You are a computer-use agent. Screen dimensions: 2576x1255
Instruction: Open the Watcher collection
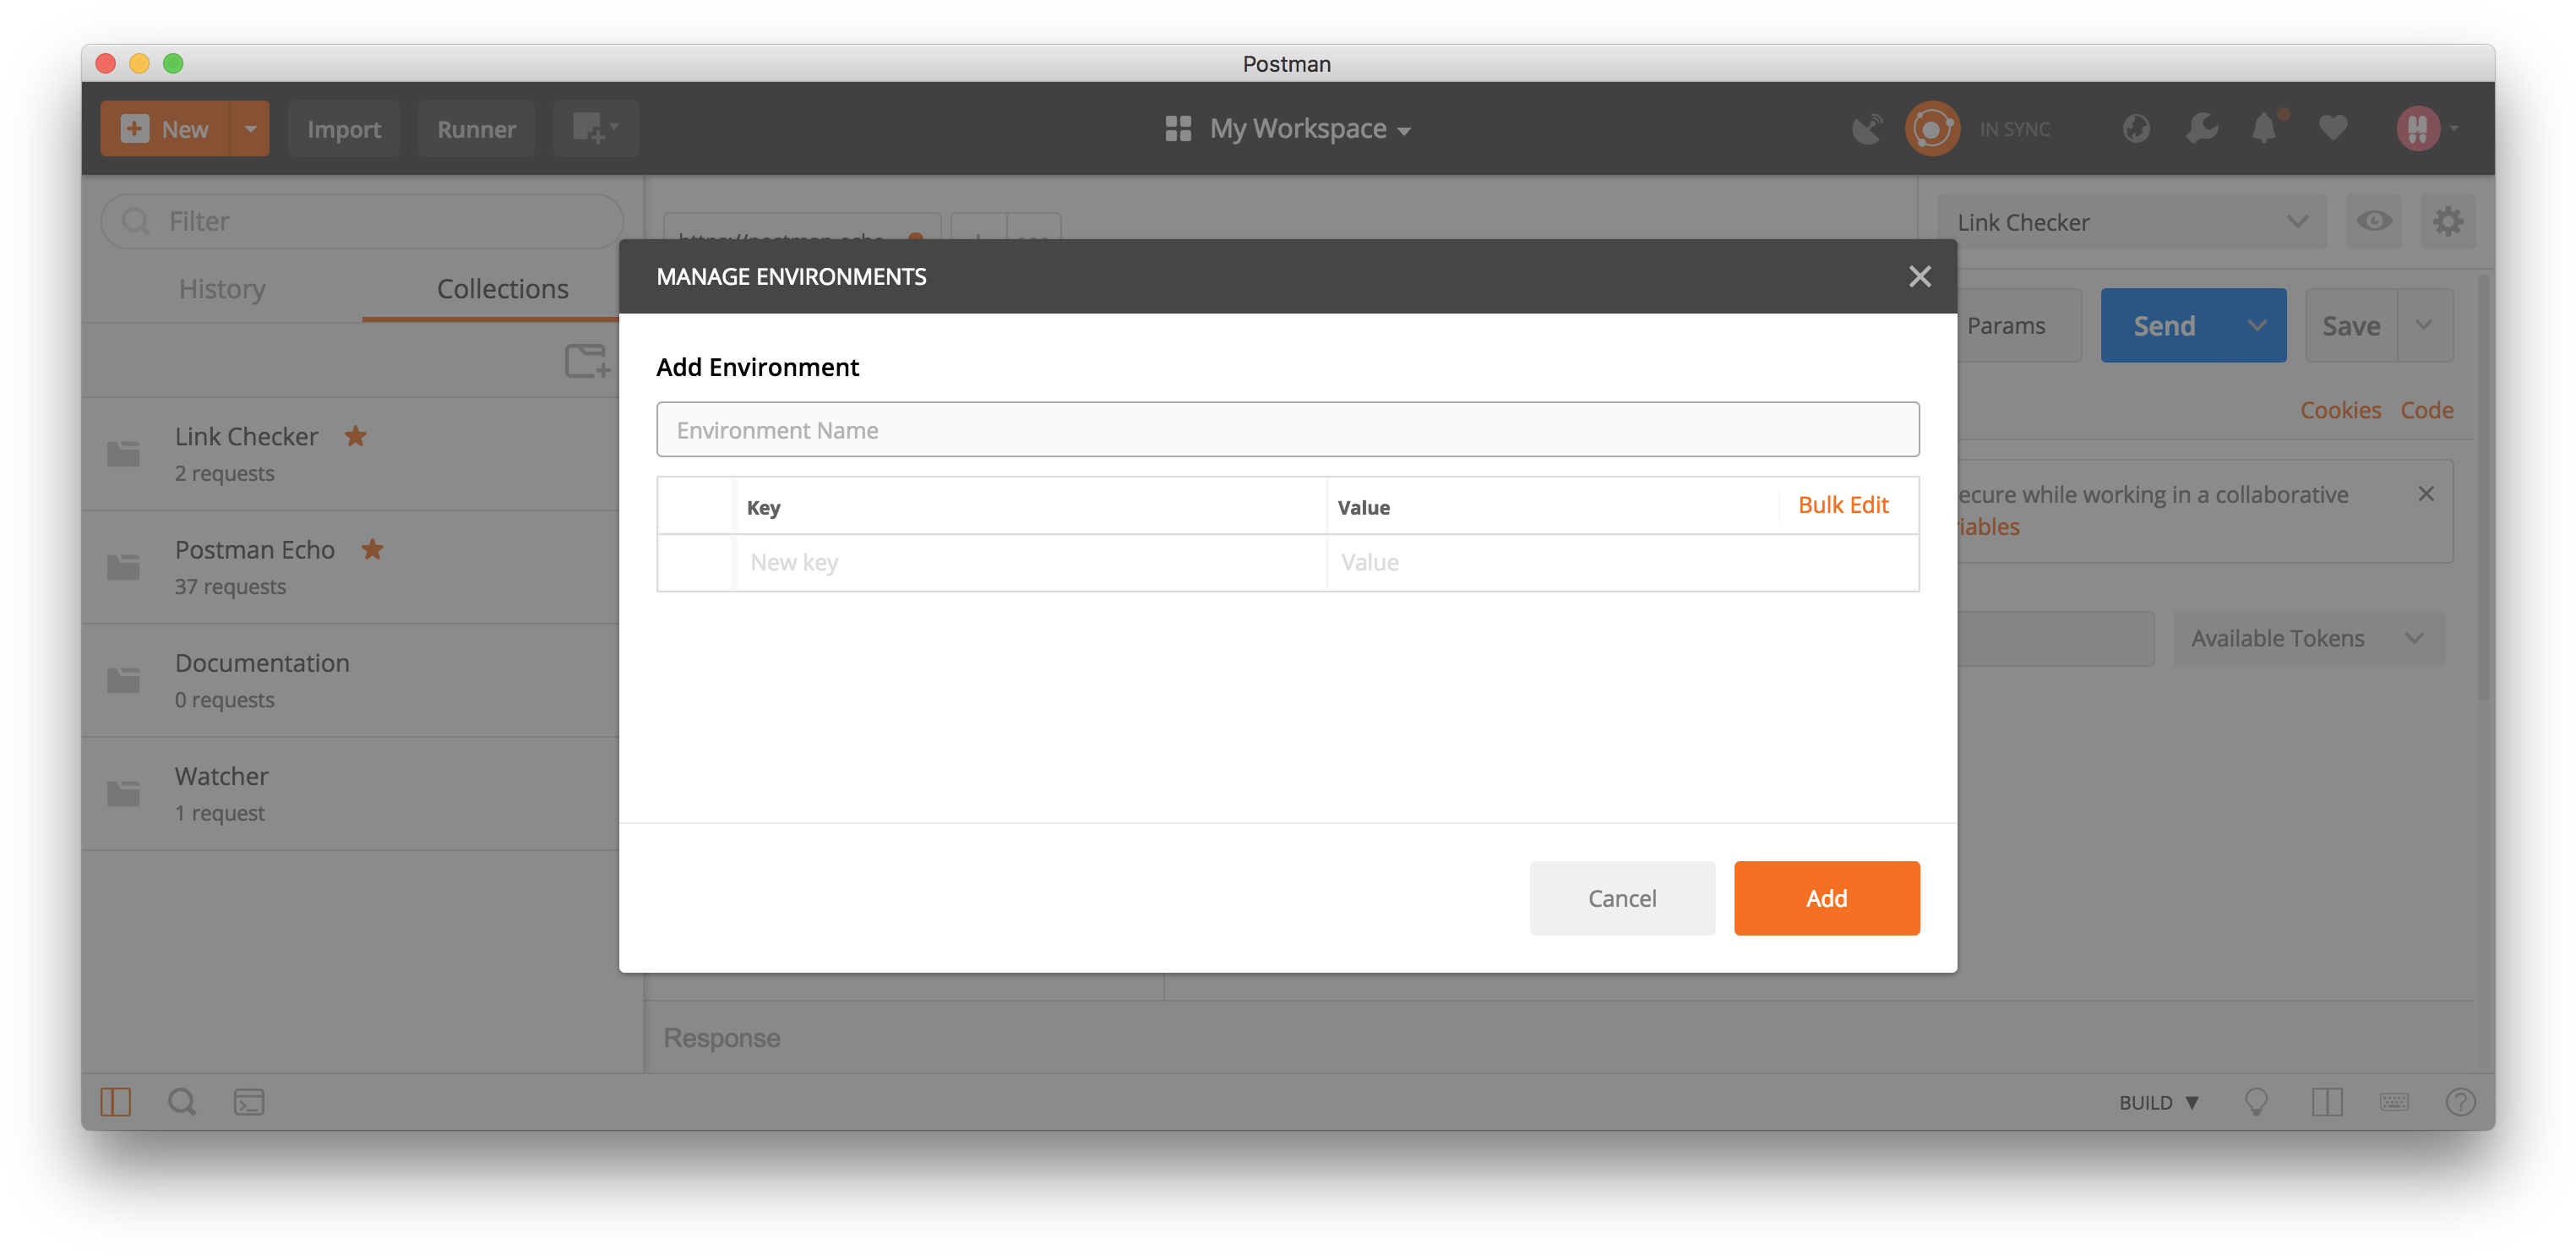[350, 793]
